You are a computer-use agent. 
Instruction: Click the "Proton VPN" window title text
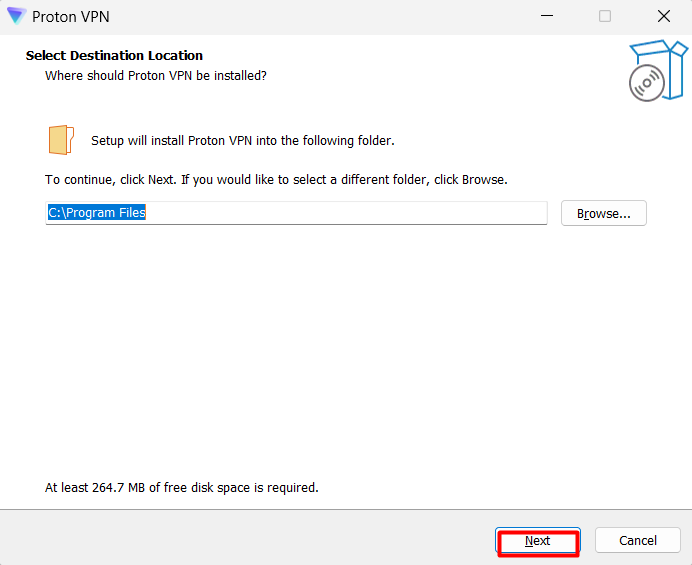click(x=71, y=17)
